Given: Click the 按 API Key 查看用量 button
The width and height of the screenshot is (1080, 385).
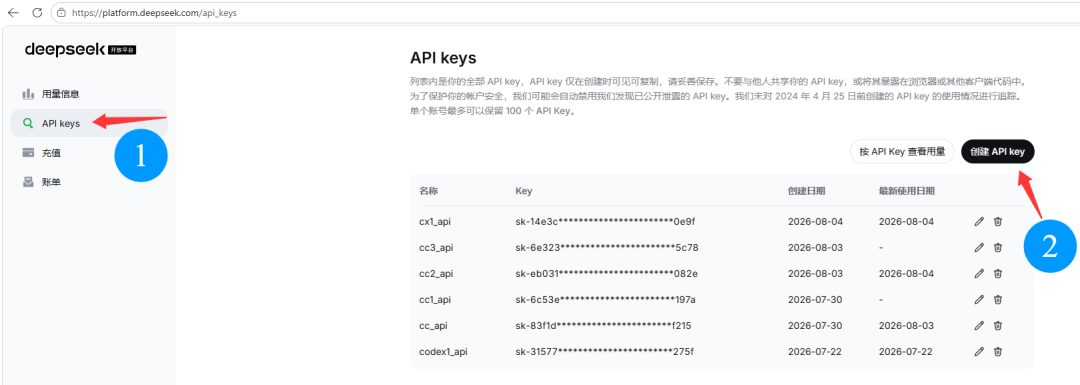Looking at the screenshot, I should 902,152.
